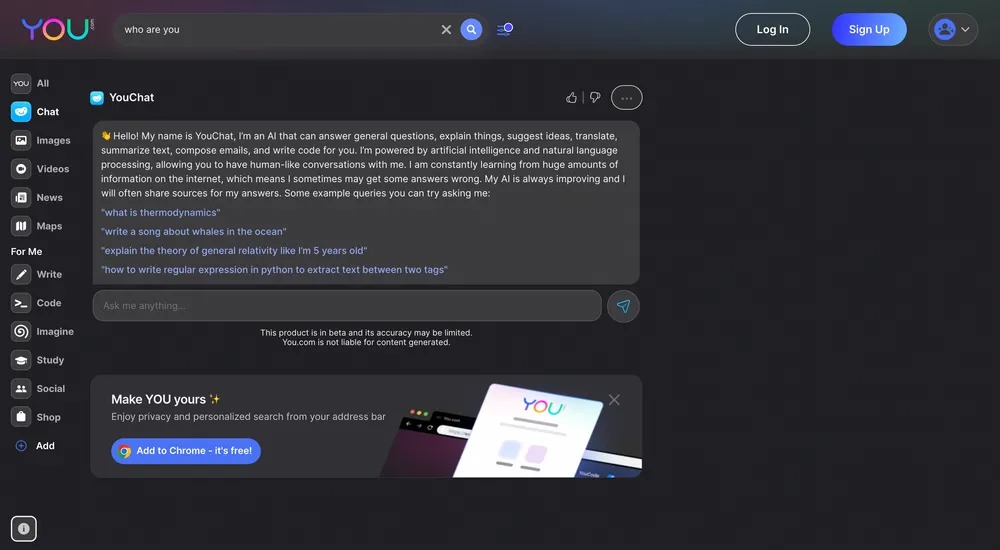Open the Study app icon

click(x=21, y=360)
